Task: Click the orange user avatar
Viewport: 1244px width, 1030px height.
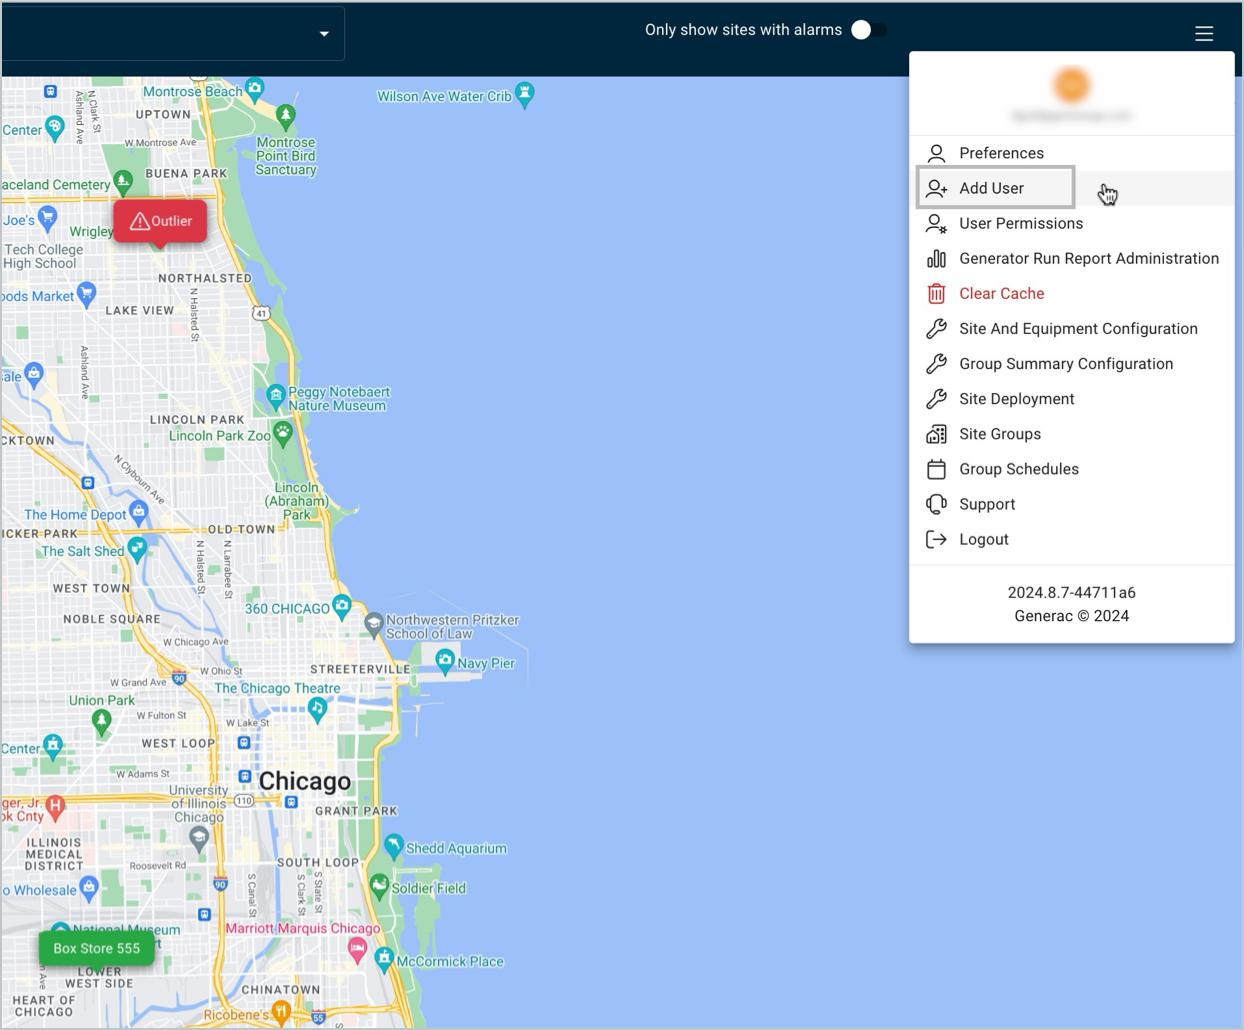Action: (1071, 86)
